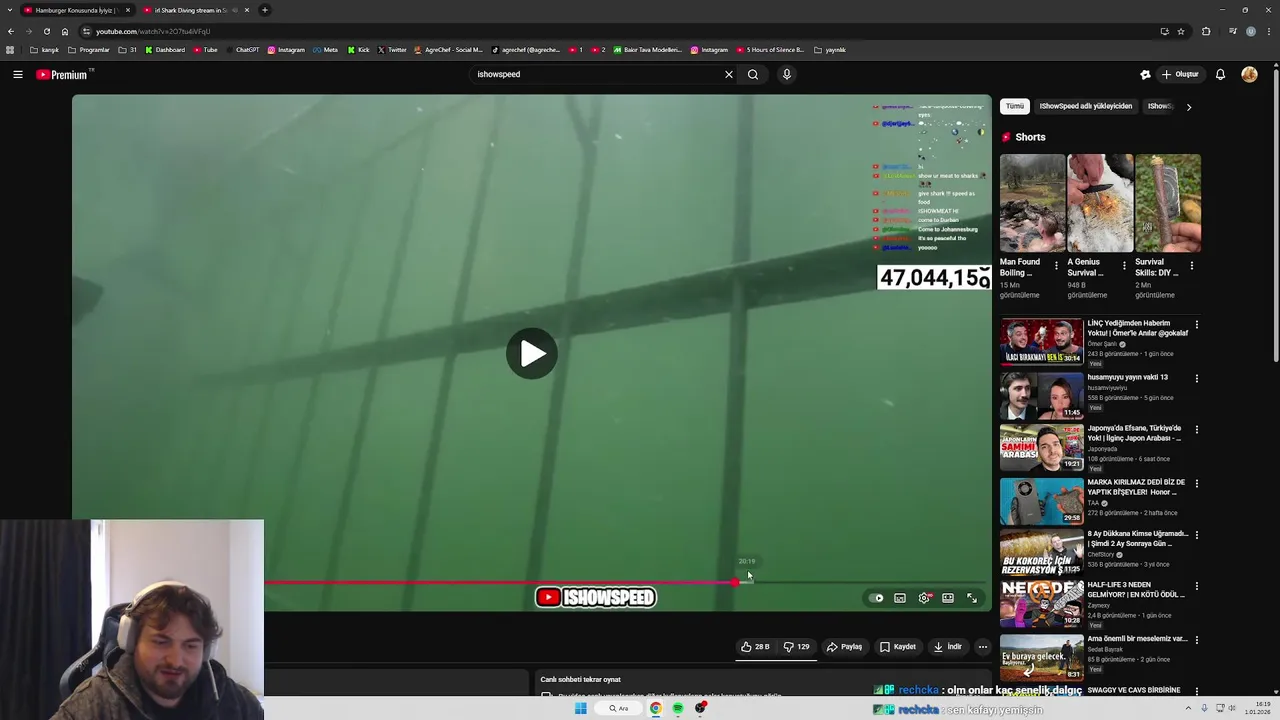
Task: Open options for 'MARKA KIRILMAZ DEDİ' video
Action: point(1197,484)
